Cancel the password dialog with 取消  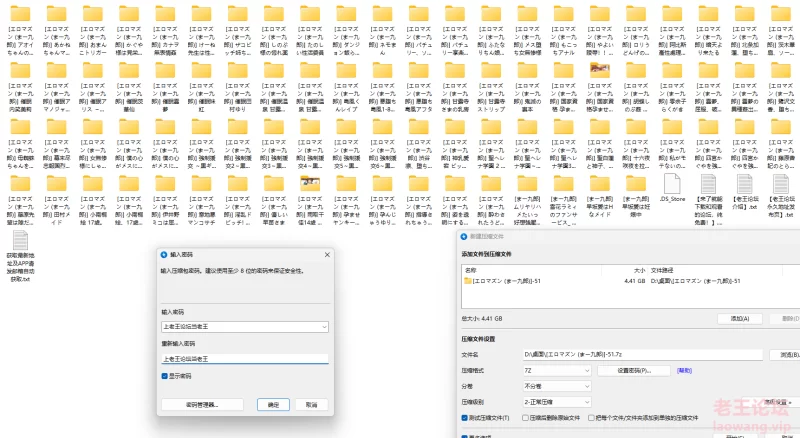311,404
